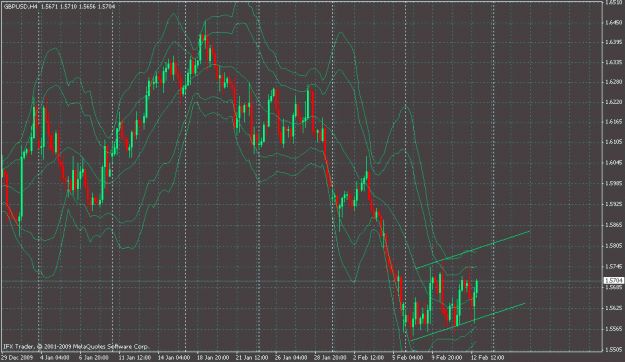Click the 18 Jan 20:00 time label

212,357
